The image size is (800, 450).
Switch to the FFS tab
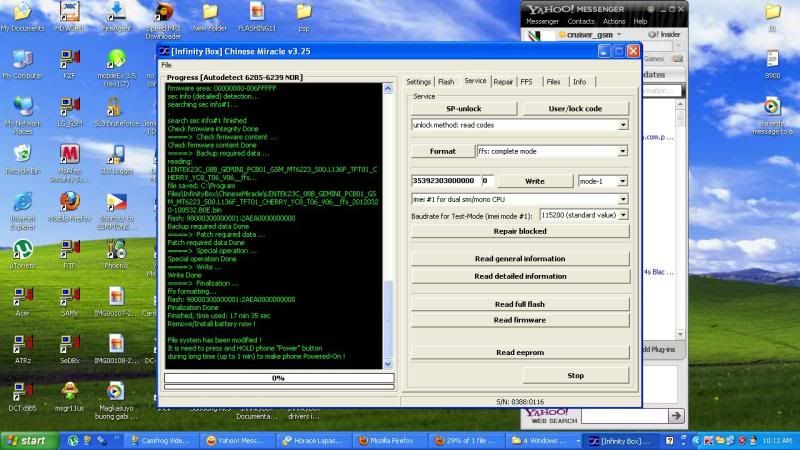click(527, 82)
